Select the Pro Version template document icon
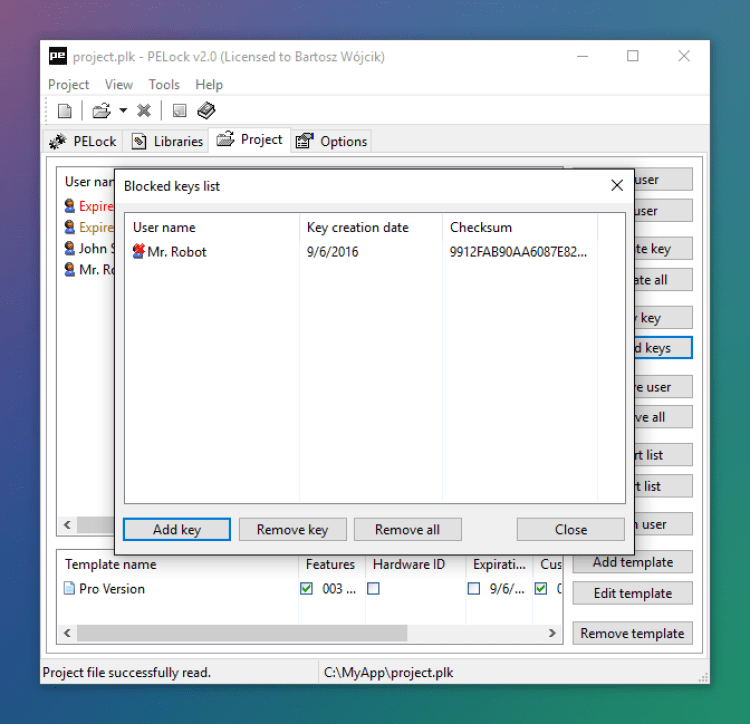The height and width of the screenshot is (724, 750). click(x=69, y=588)
